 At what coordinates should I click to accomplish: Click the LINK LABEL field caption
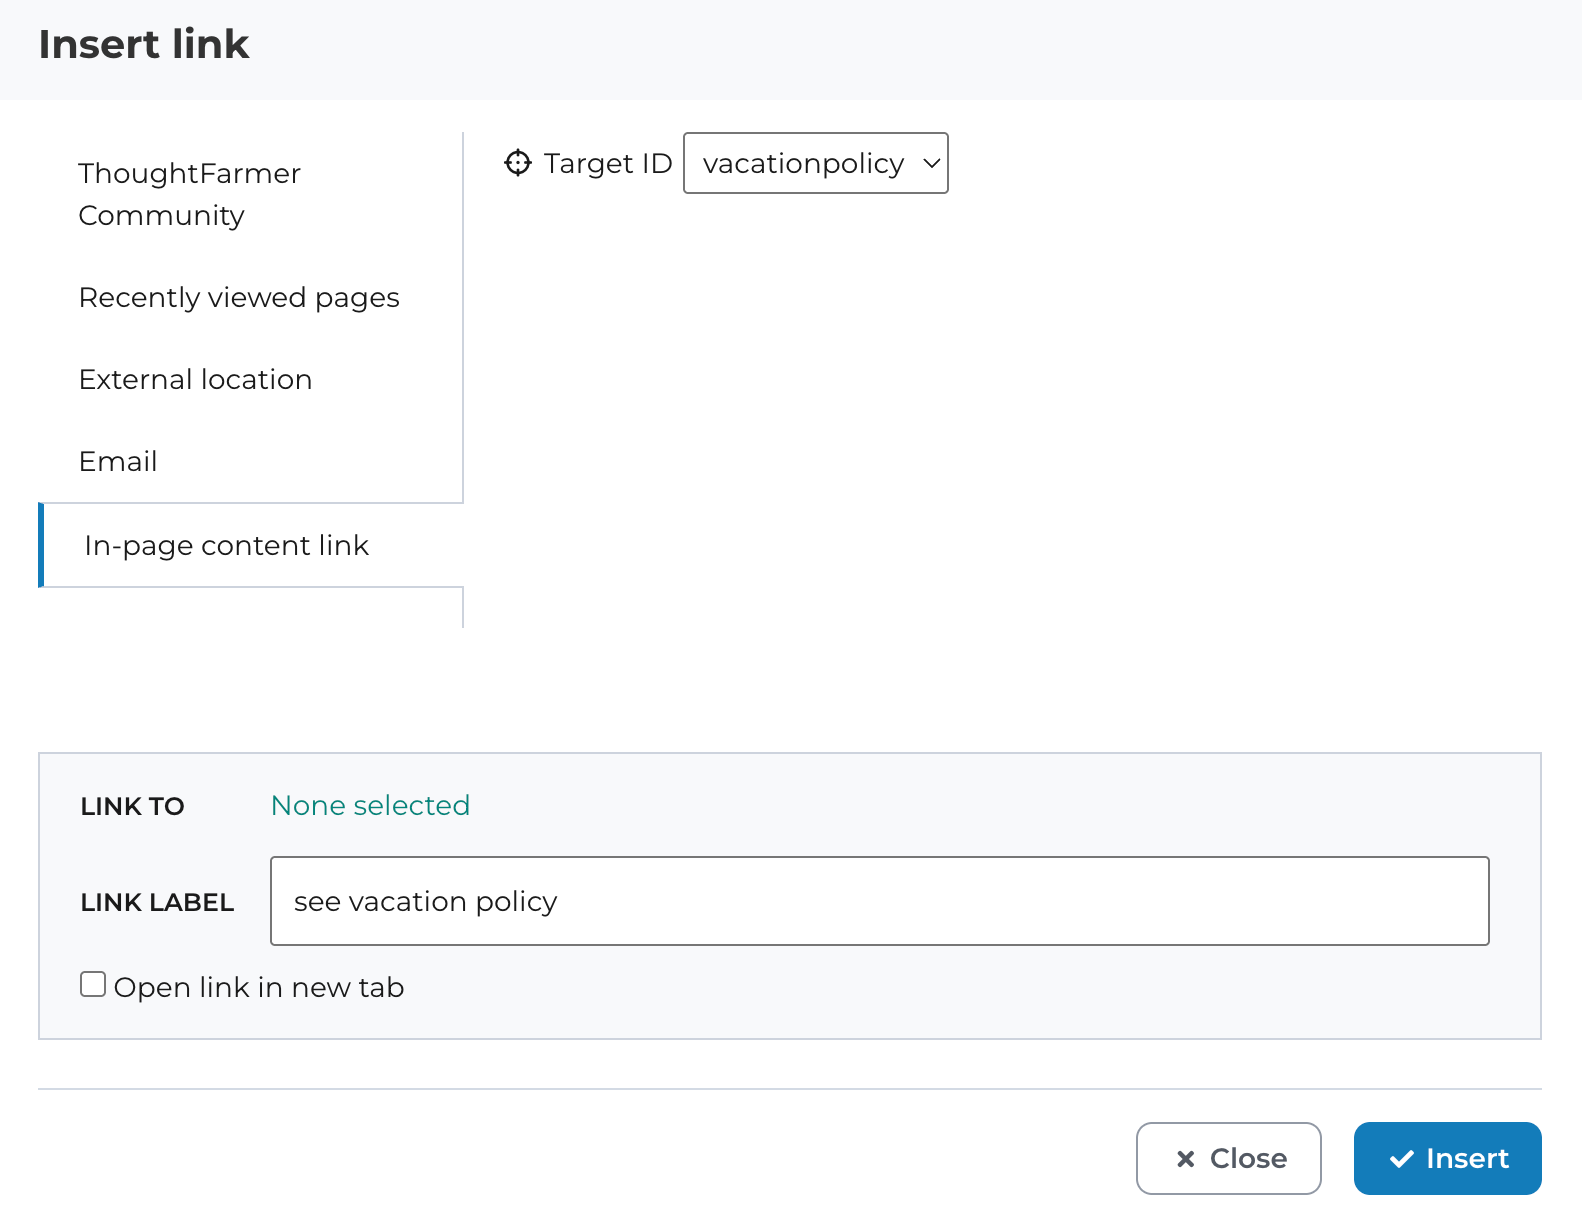(x=157, y=903)
